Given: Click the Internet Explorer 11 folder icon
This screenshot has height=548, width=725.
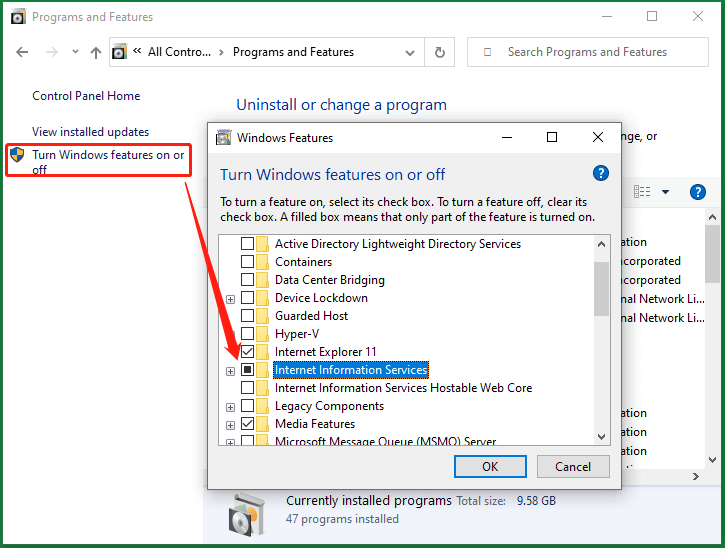Looking at the screenshot, I should 263,351.
